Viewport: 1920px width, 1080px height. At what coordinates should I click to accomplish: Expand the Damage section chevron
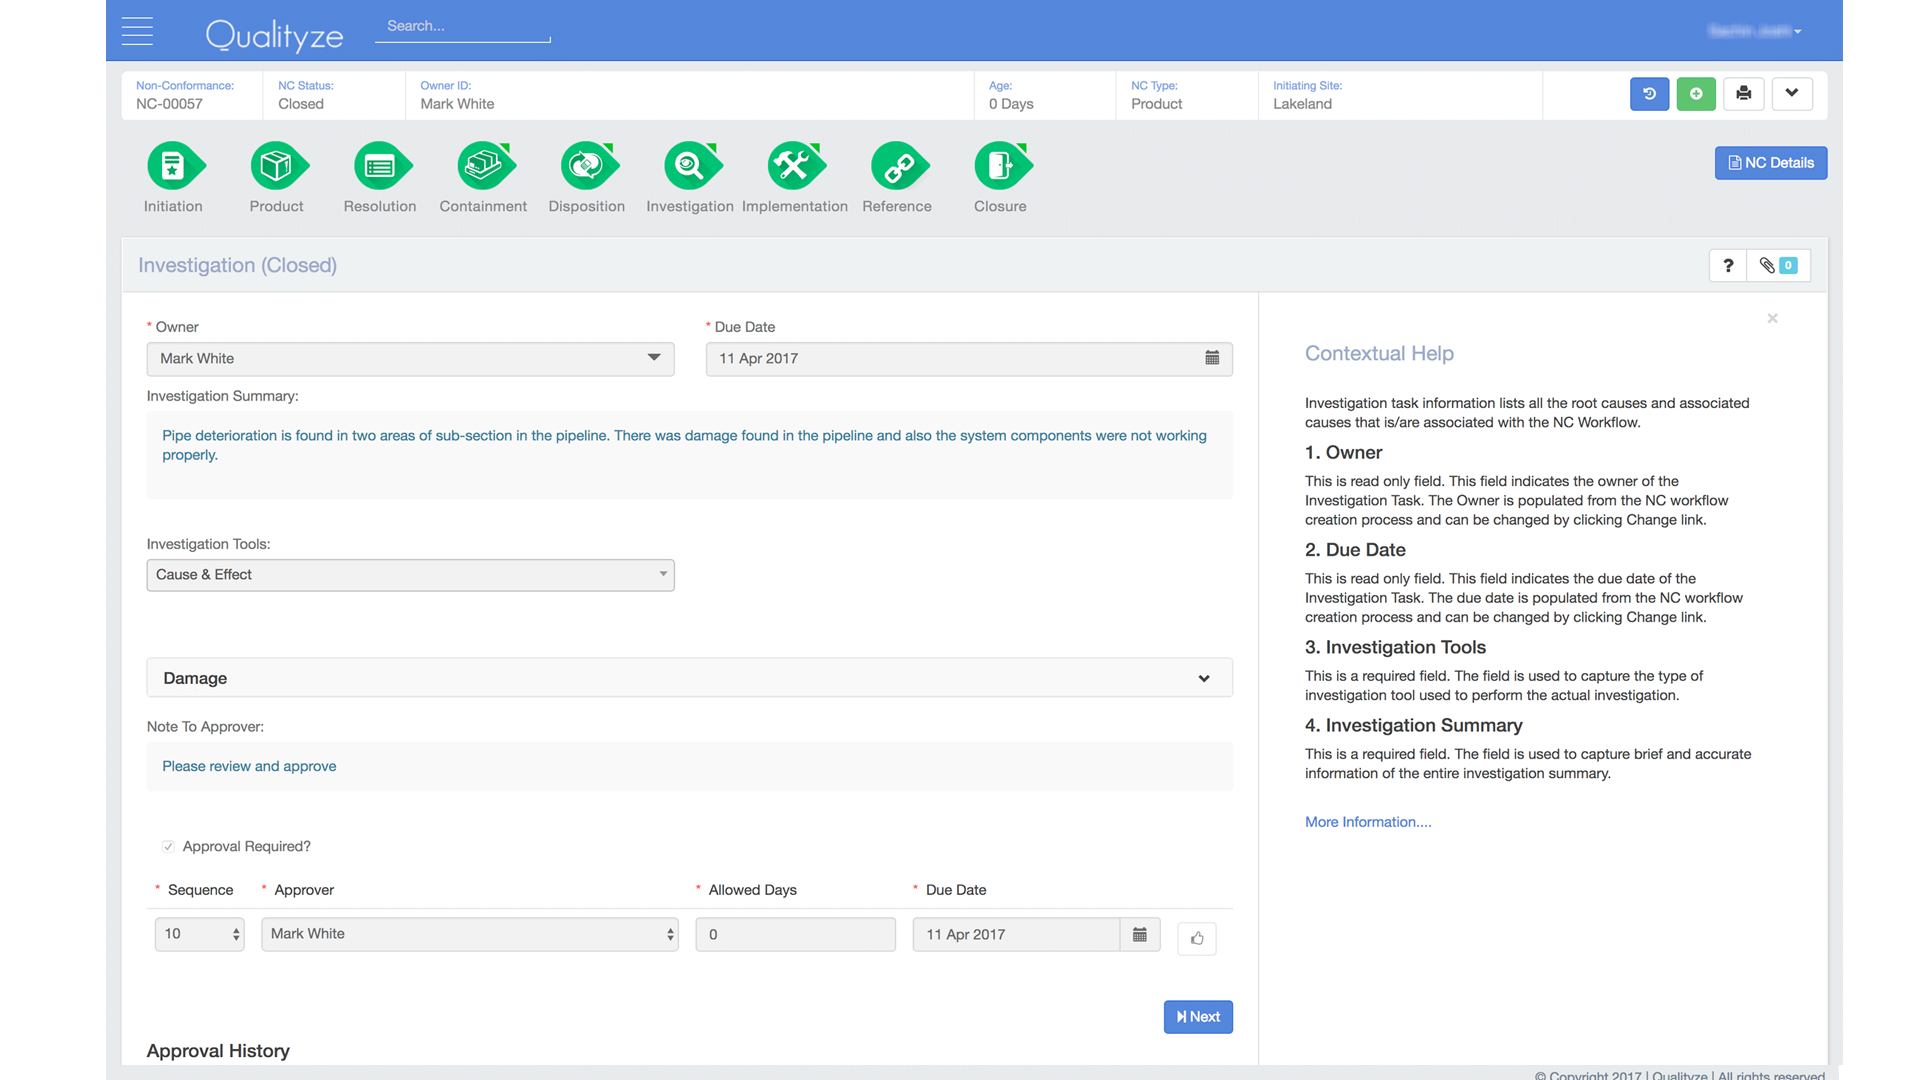click(x=1204, y=679)
